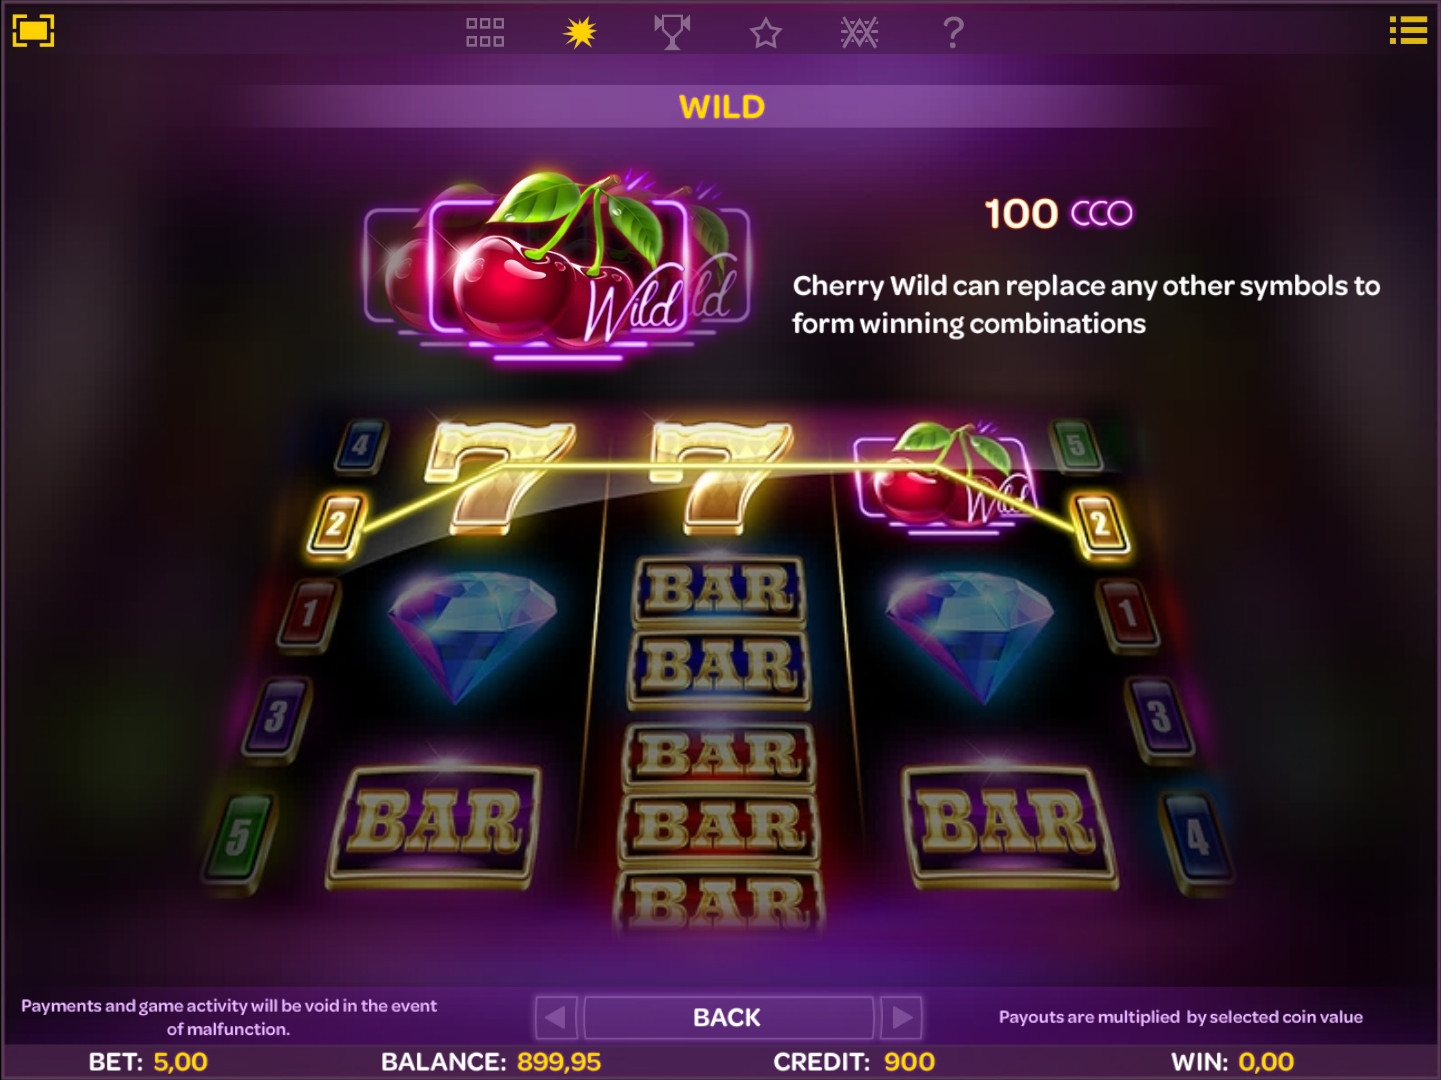Click the WILD section header
The image size is (1441, 1080).
click(x=722, y=106)
